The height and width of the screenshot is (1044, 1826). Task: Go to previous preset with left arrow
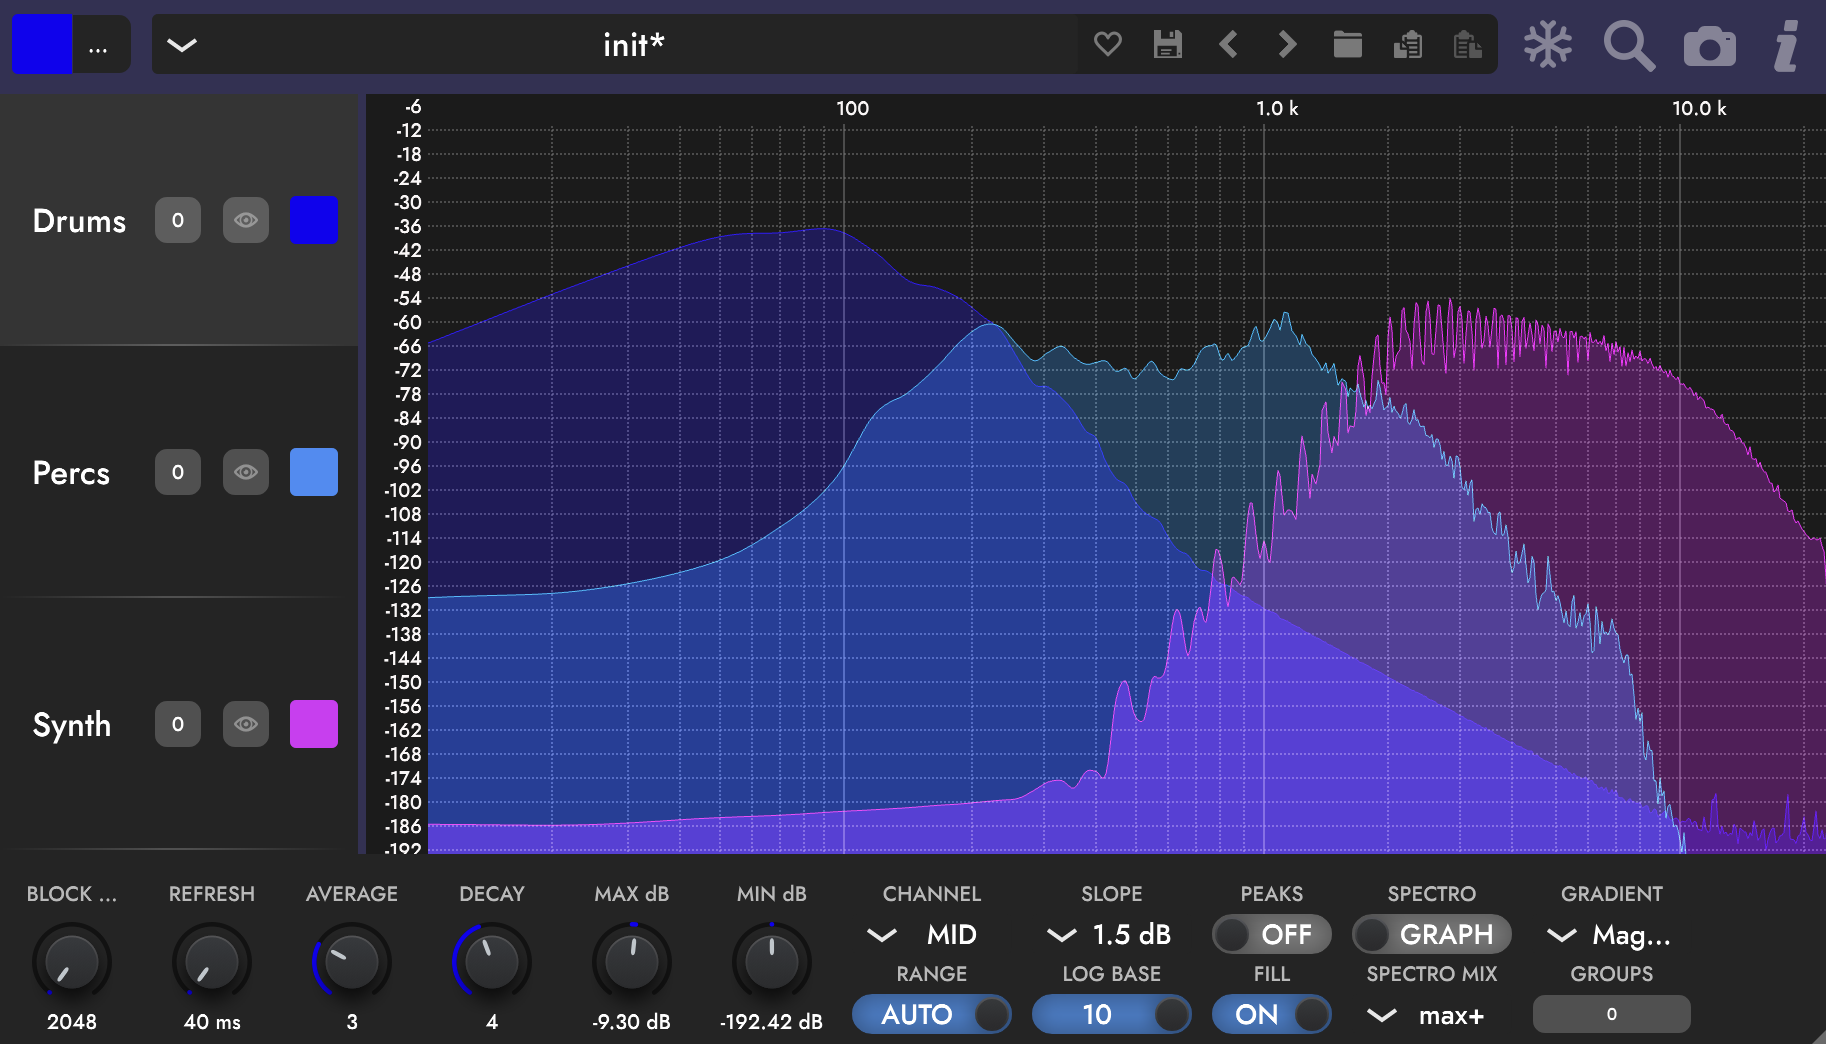1228,44
